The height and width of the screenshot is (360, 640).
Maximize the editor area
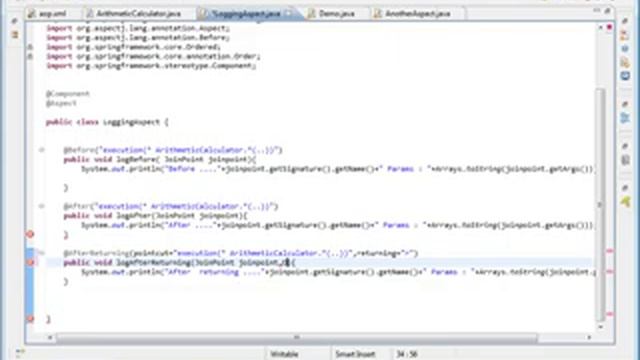click(607, 11)
